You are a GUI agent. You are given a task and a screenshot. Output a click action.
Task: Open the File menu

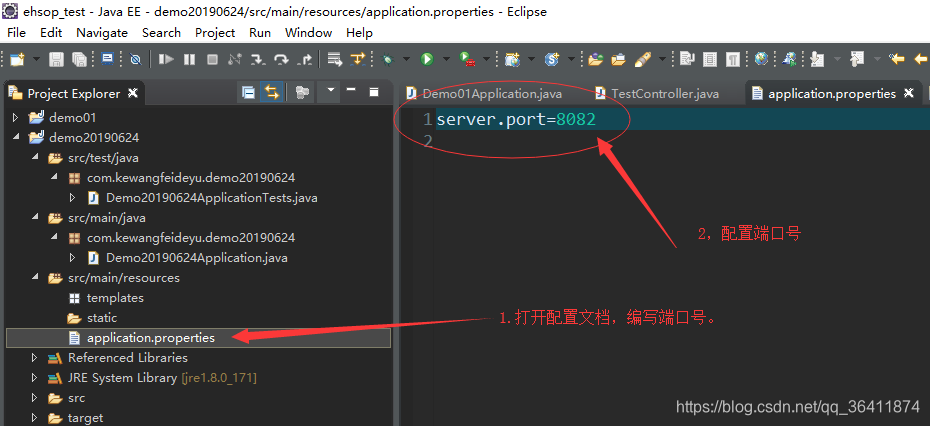17,33
